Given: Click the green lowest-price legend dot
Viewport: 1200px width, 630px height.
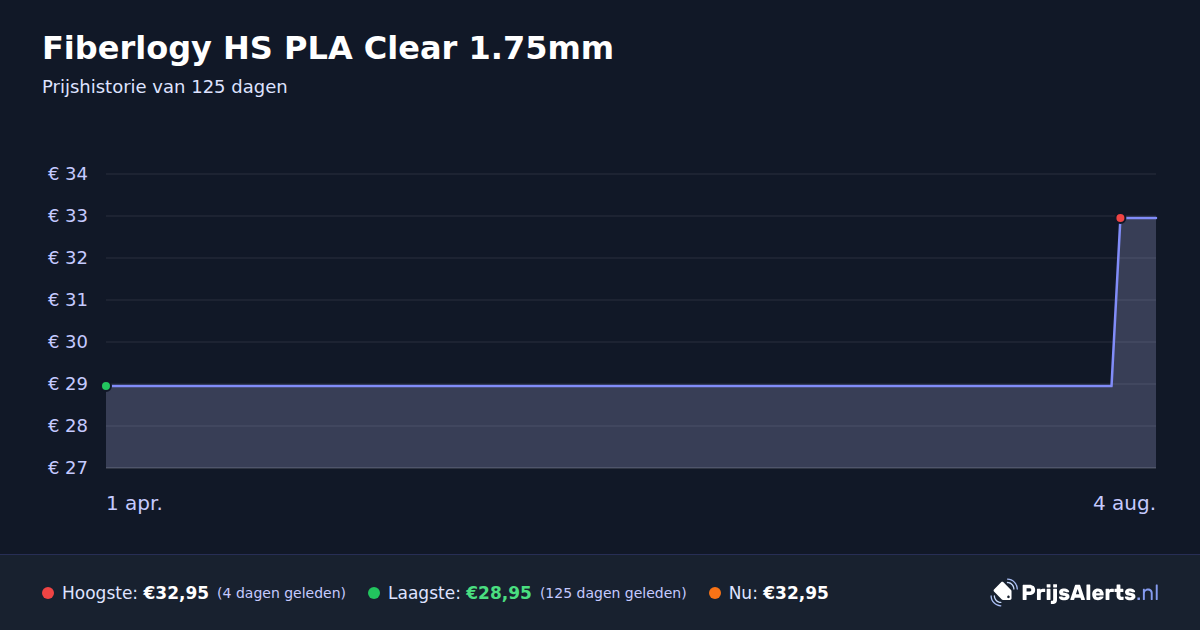Looking at the screenshot, I should (374, 593).
